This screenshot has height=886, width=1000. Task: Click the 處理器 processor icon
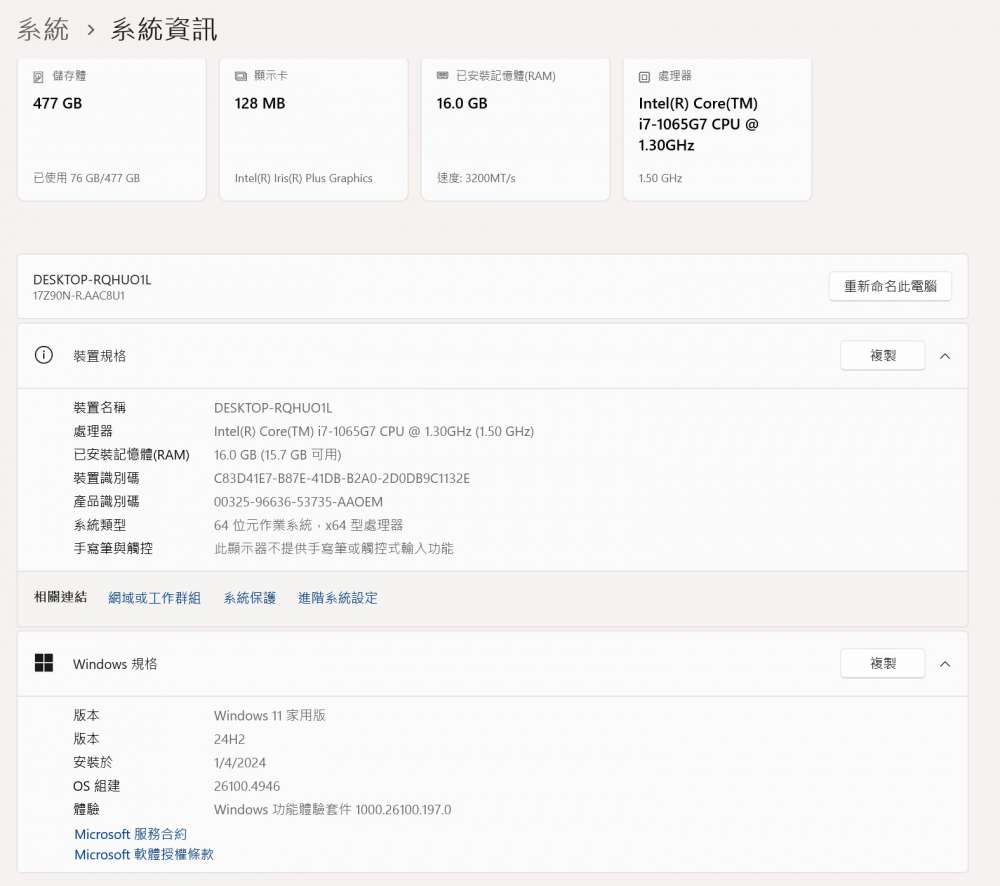click(645, 76)
